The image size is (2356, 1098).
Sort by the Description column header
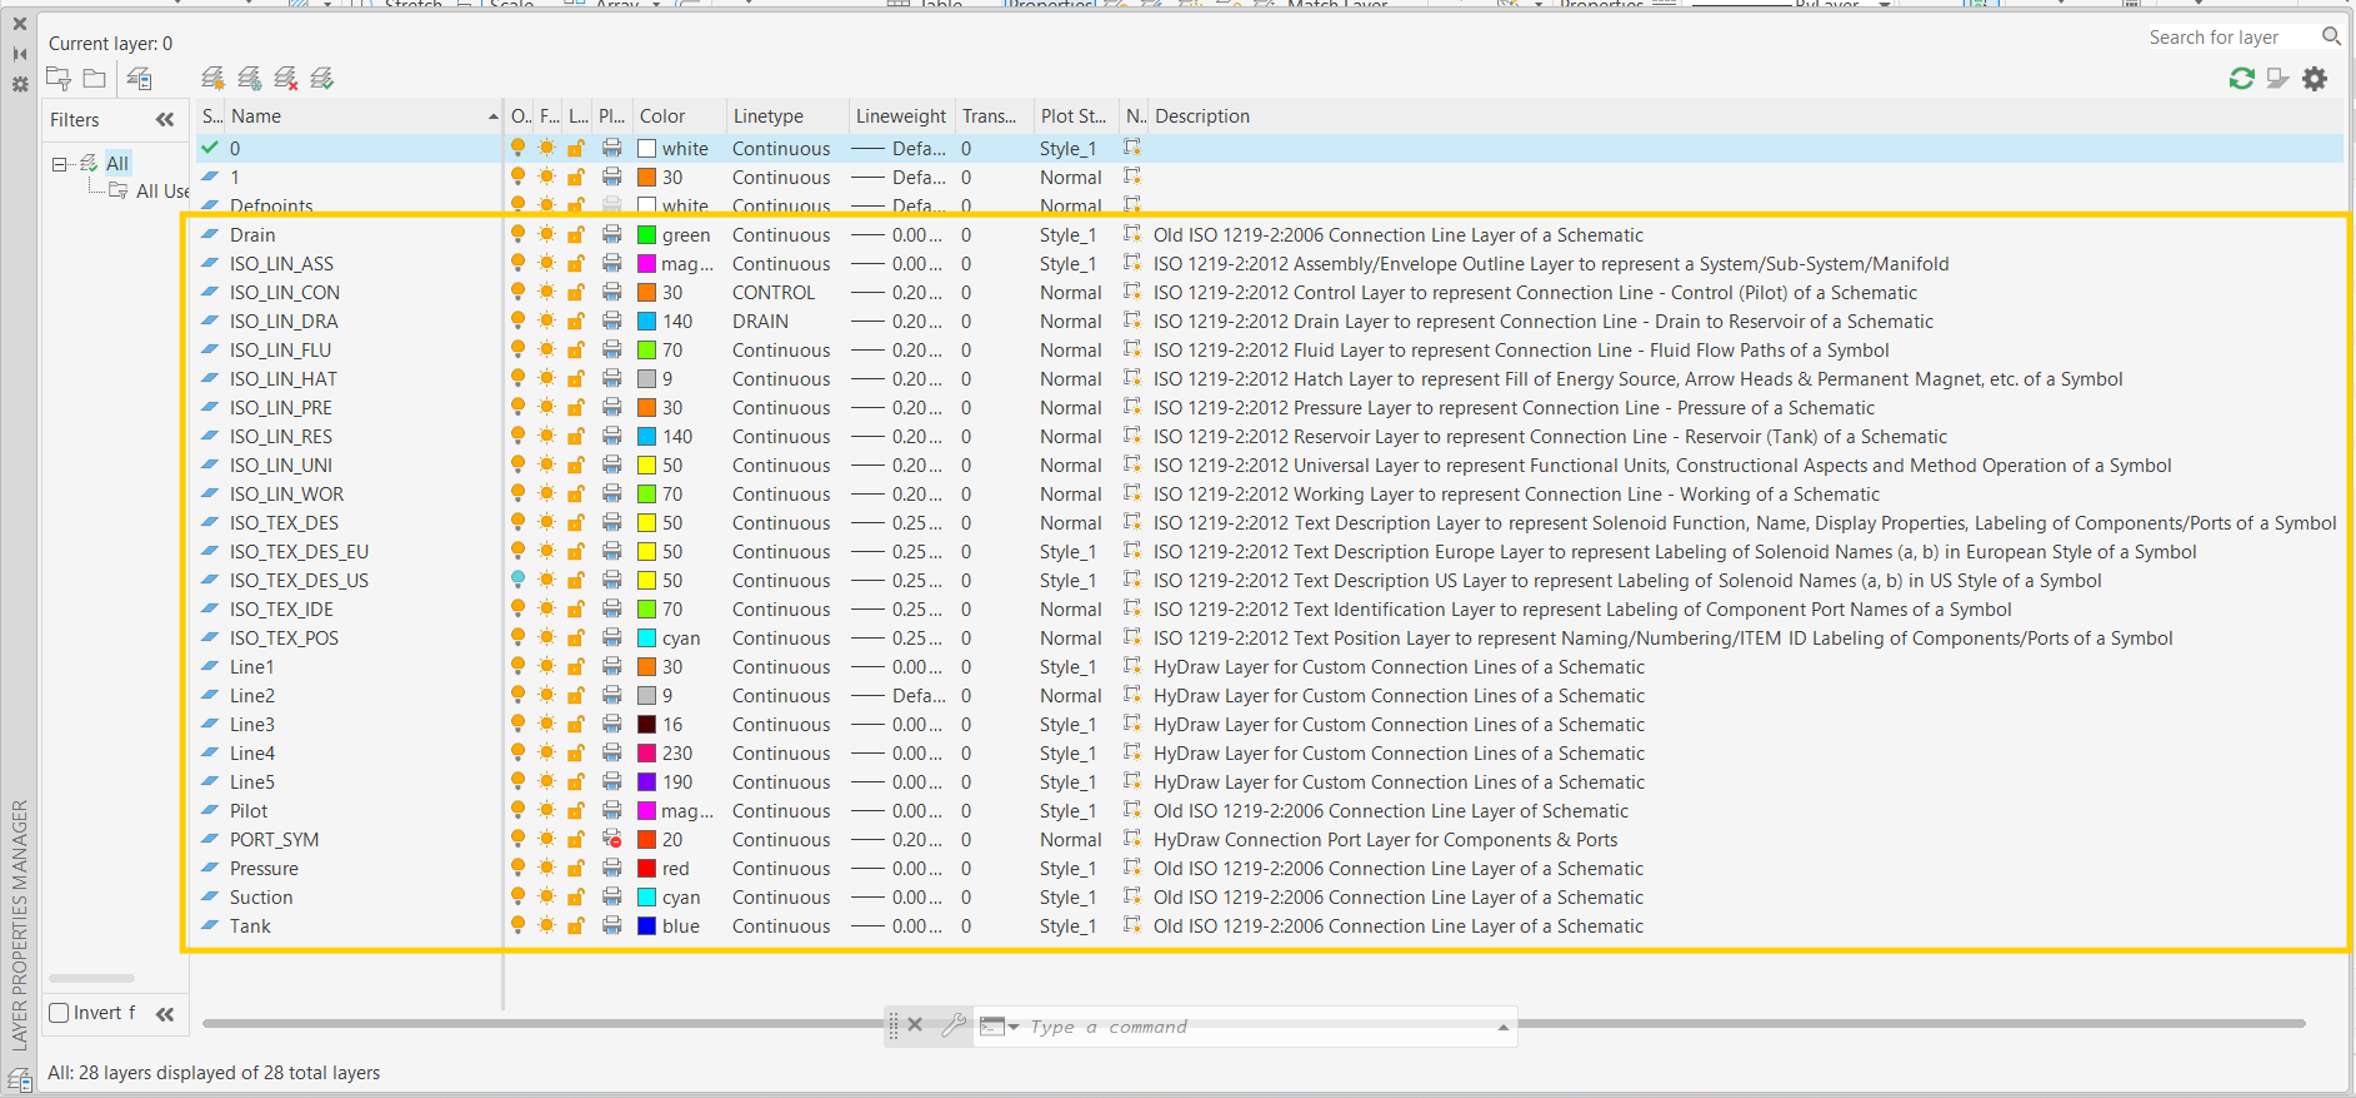pyautogui.click(x=1202, y=116)
